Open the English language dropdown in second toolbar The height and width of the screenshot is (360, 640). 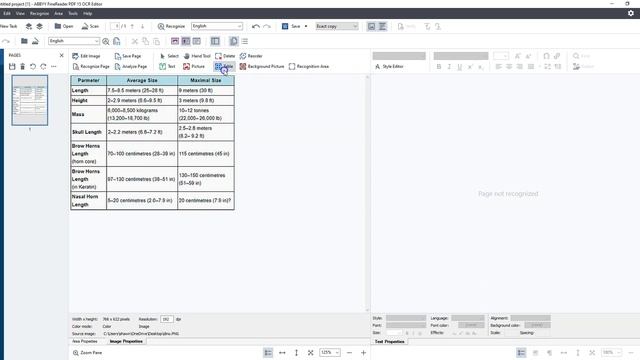coord(74,41)
